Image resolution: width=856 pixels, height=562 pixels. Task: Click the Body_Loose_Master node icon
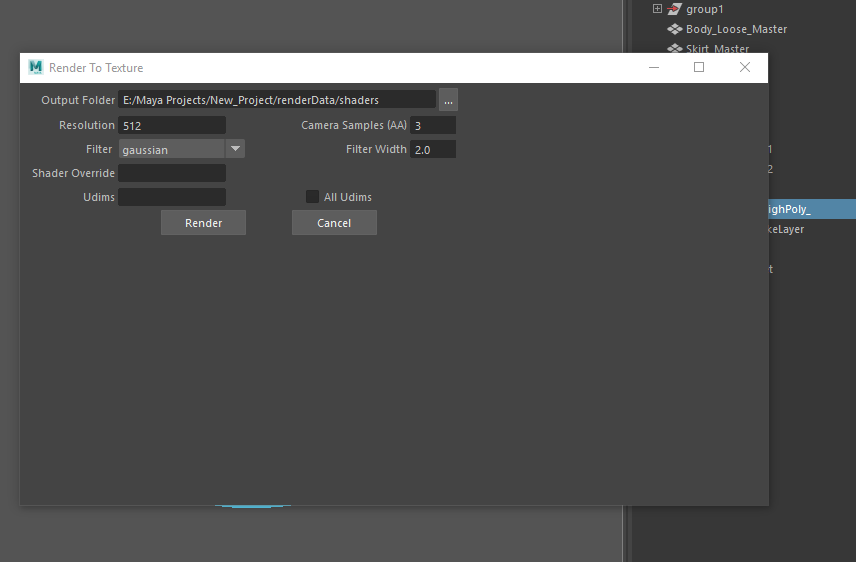(675, 29)
